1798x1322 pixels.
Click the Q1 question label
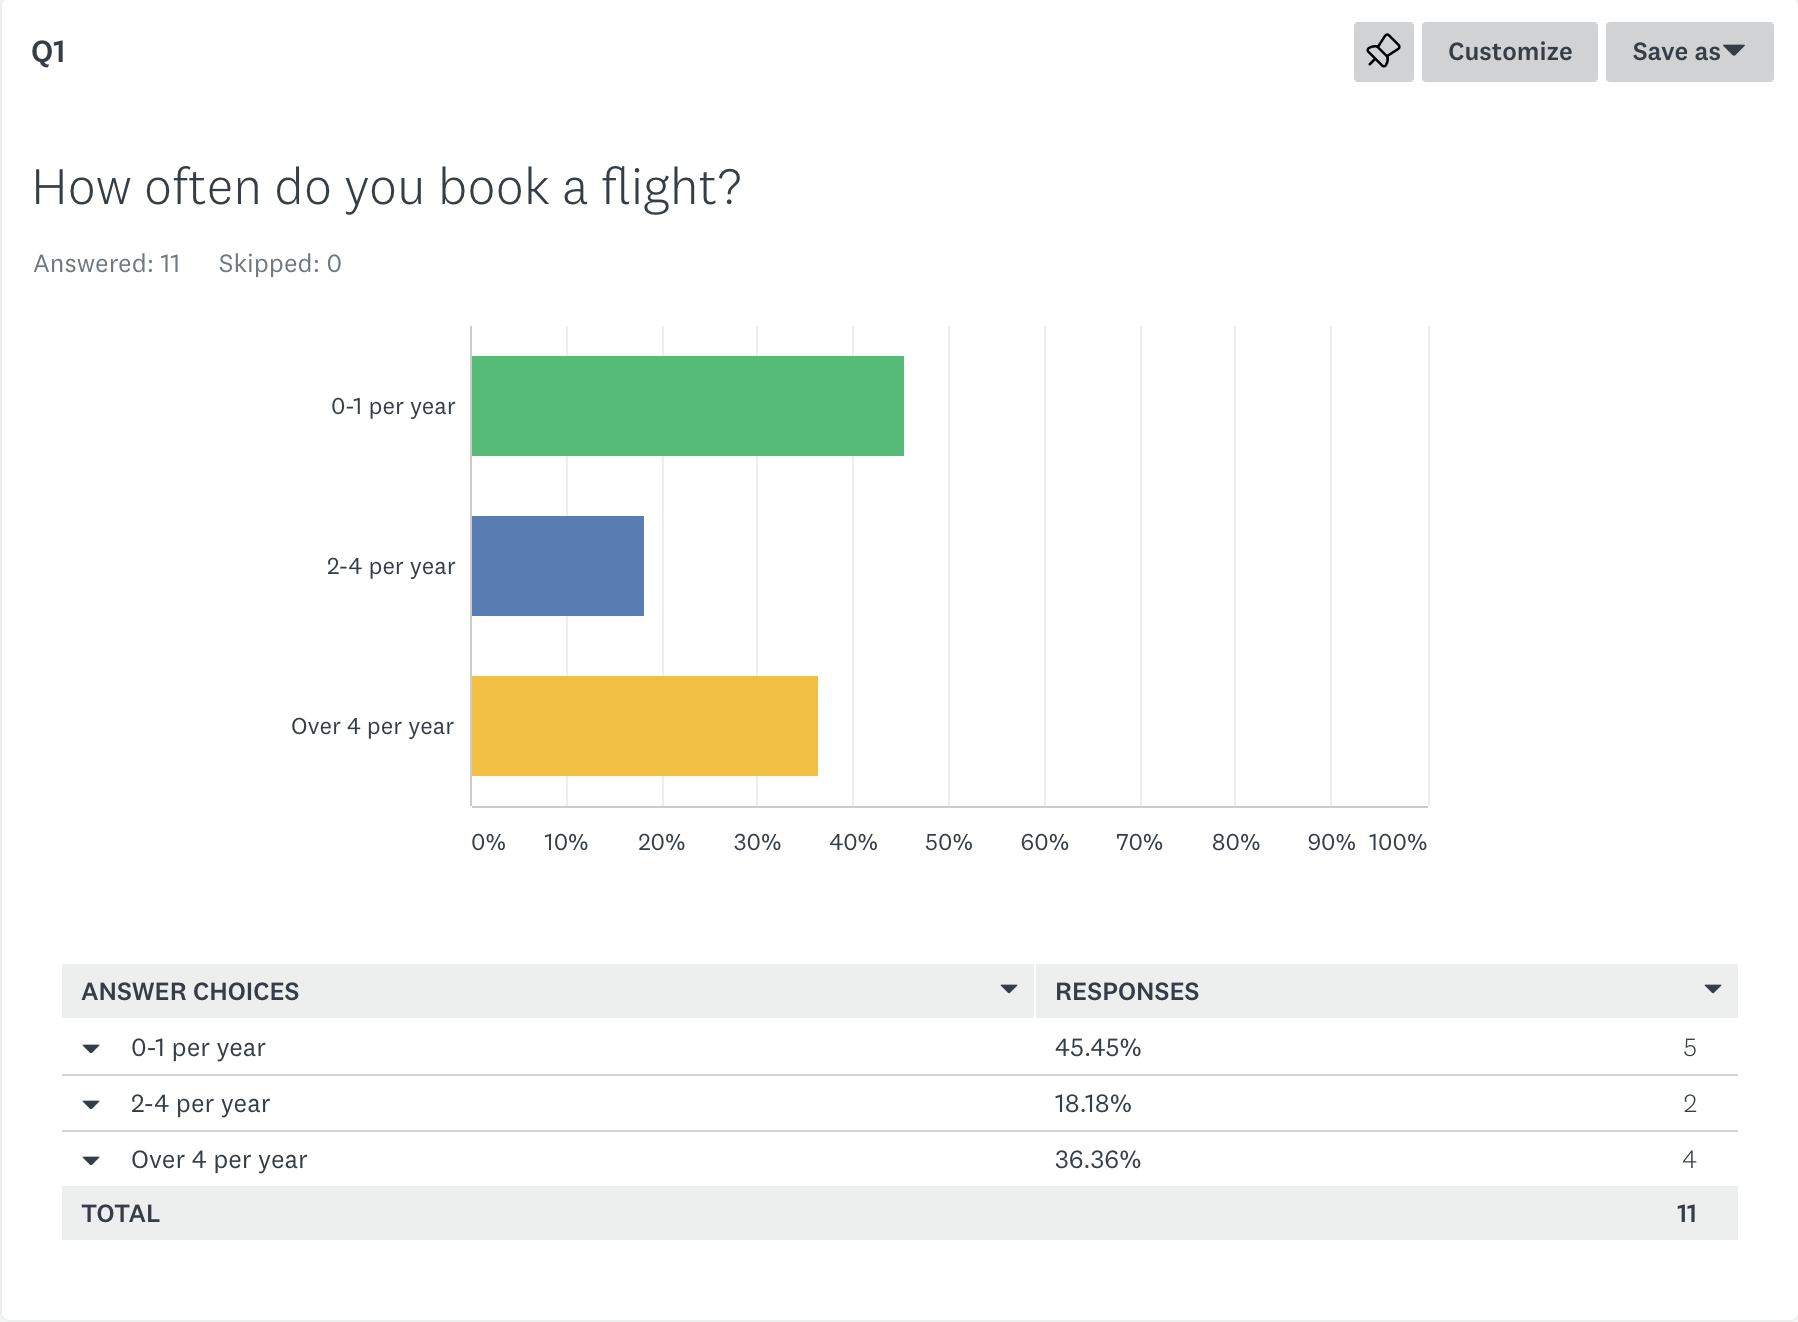coord(49,52)
